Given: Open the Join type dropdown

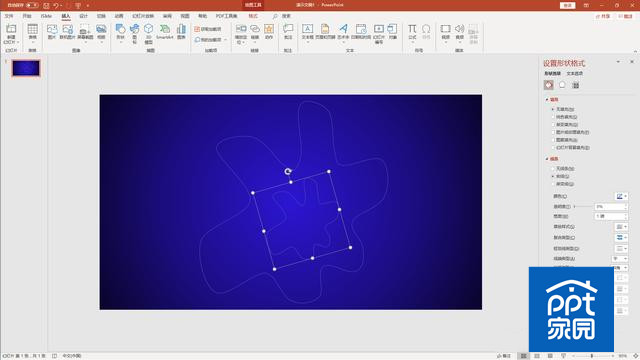Looking at the screenshot, I should (x=620, y=268).
